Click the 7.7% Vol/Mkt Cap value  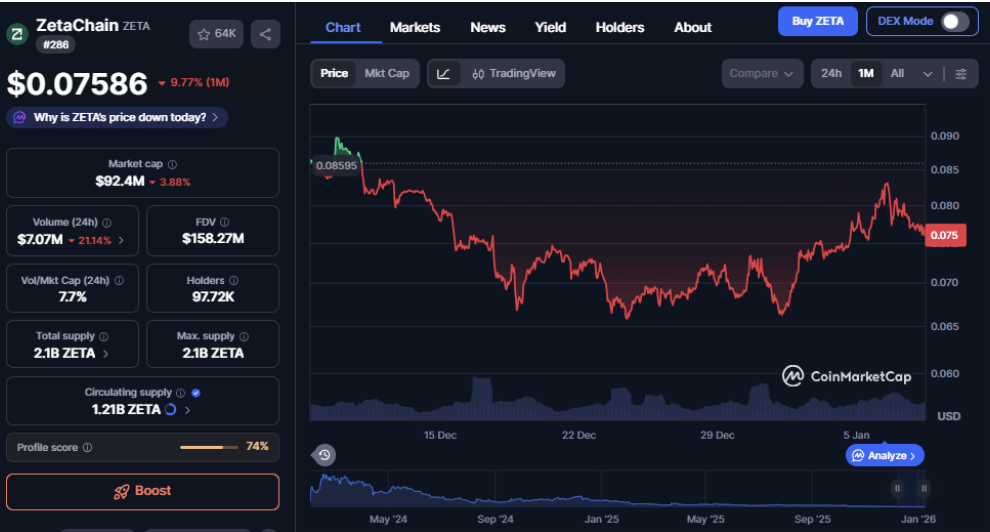click(x=73, y=297)
